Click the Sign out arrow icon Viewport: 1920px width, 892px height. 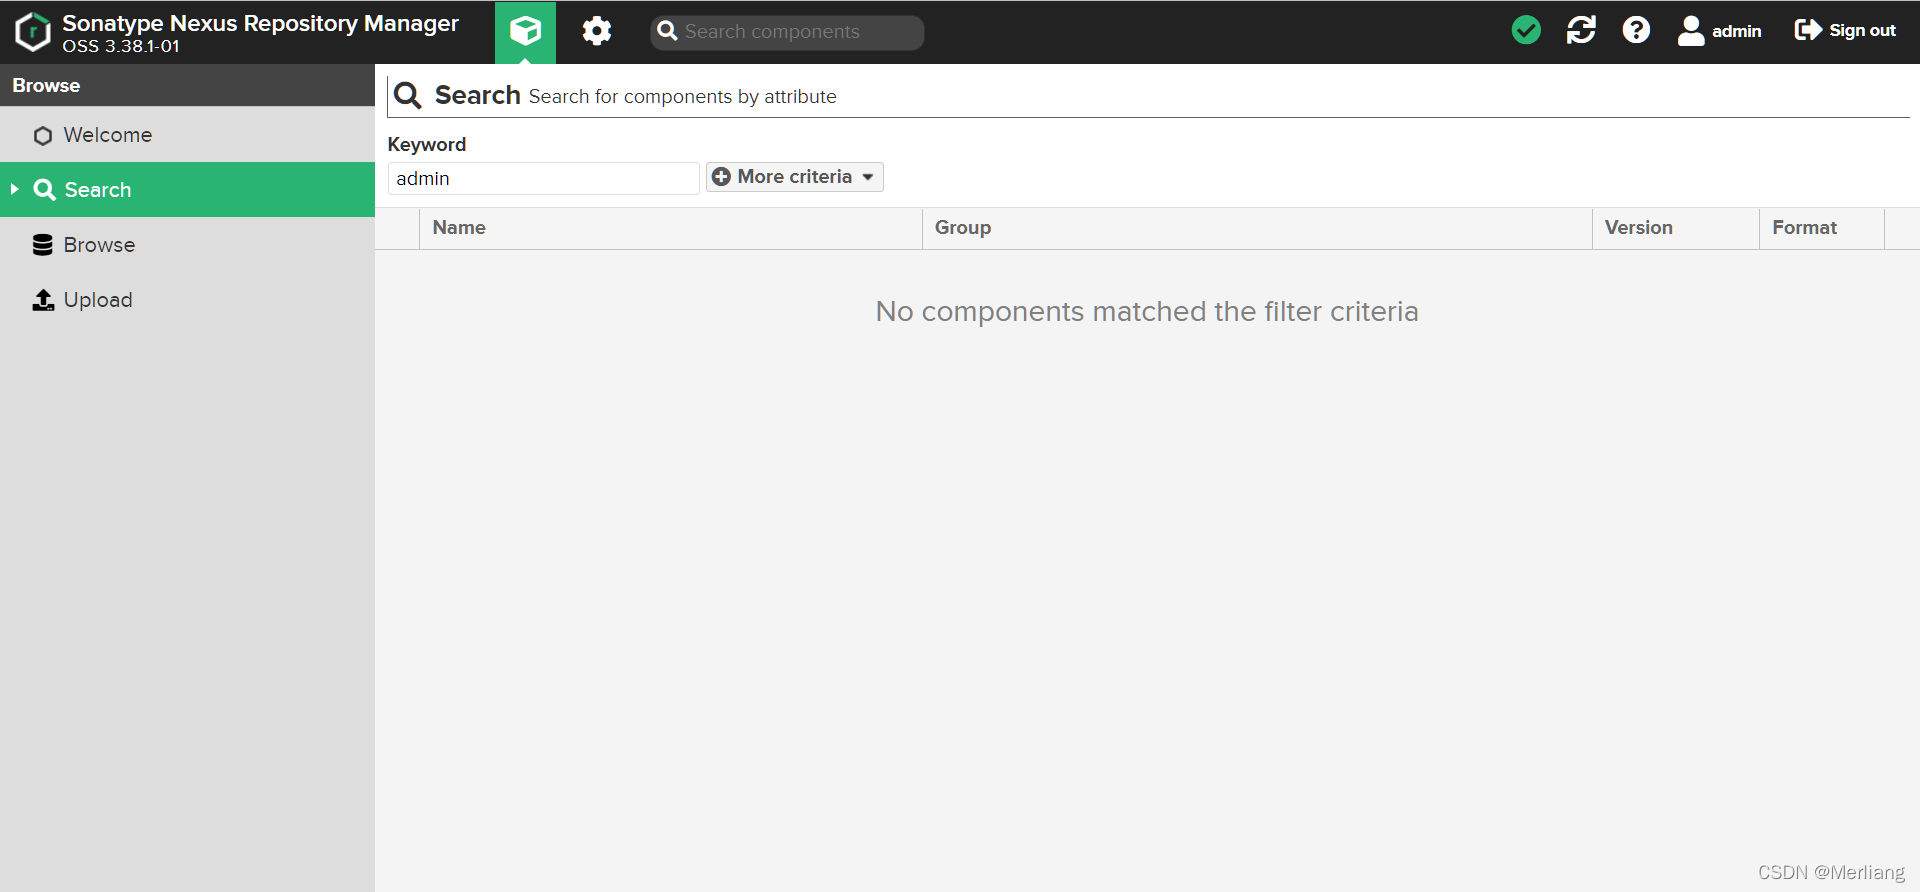(x=1808, y=30)
